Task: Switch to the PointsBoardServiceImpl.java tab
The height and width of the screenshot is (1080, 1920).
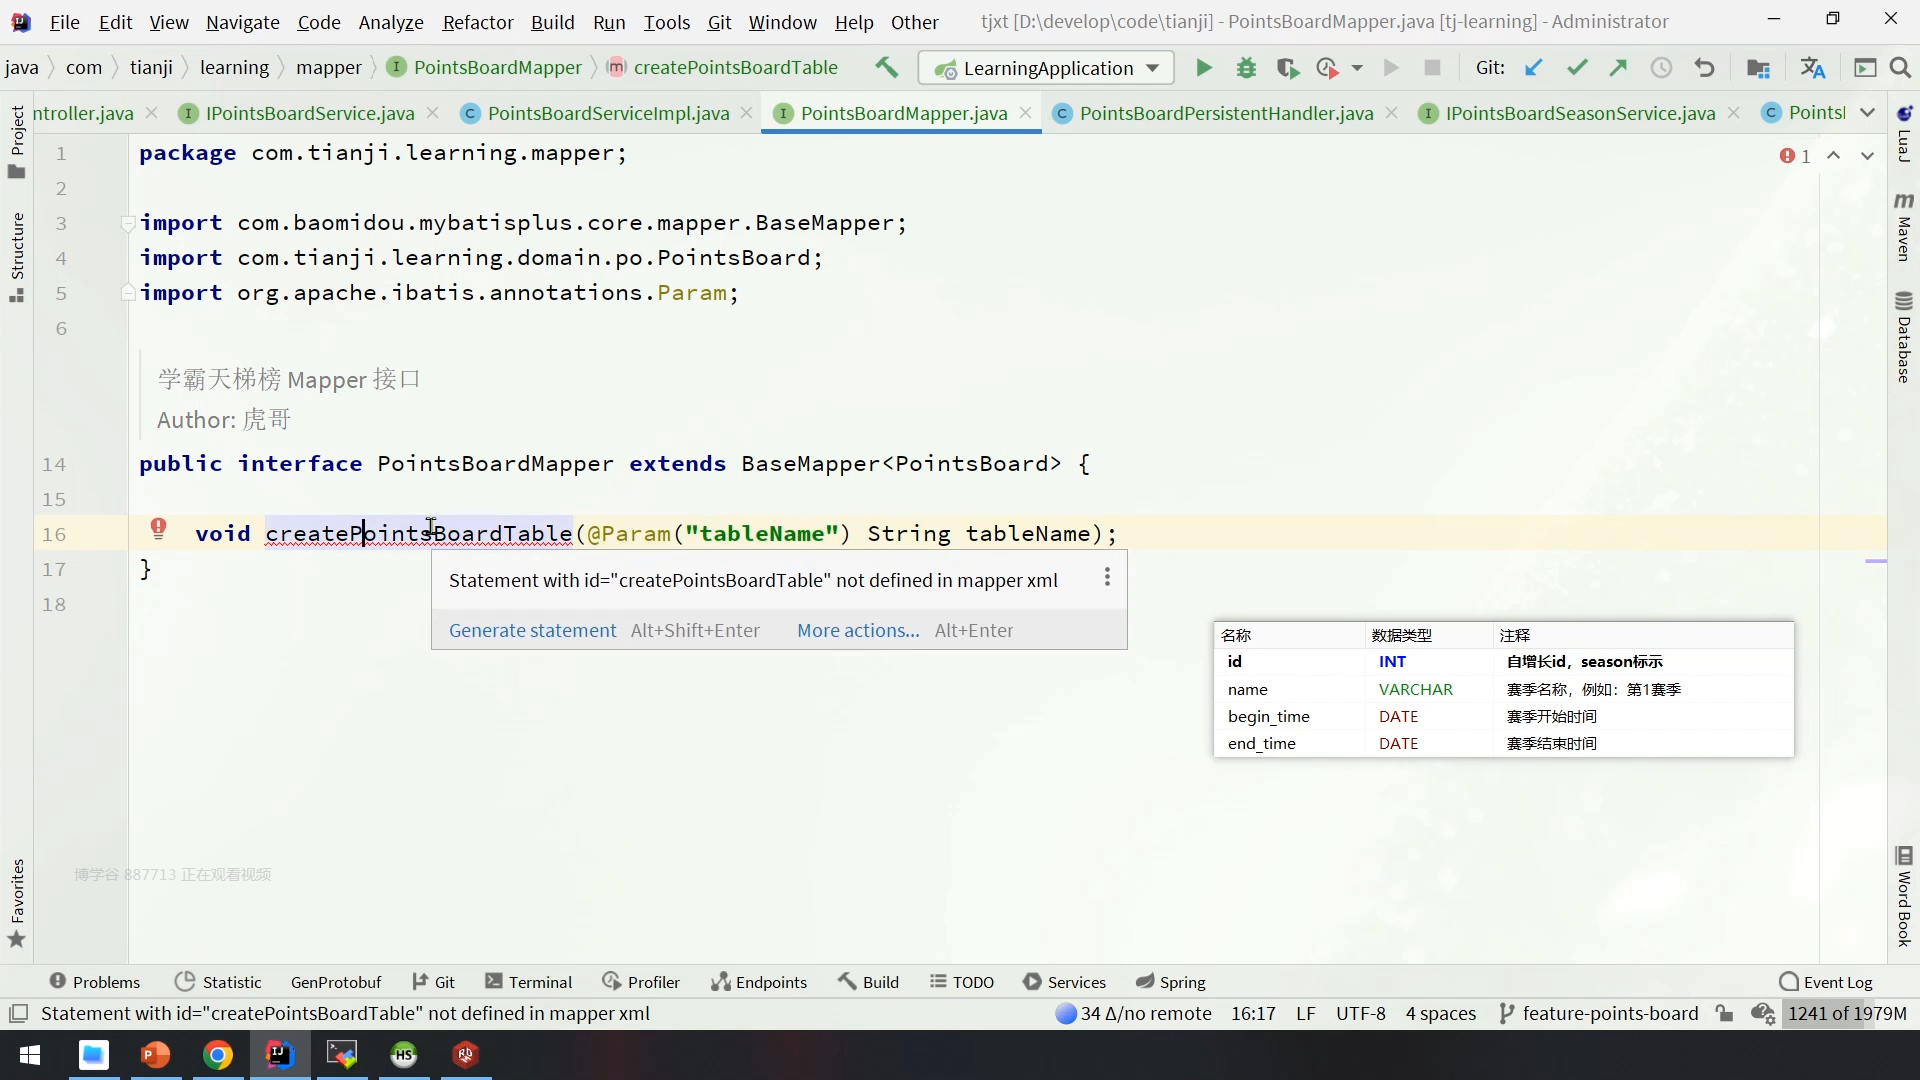Action: (x=607, y=114)
